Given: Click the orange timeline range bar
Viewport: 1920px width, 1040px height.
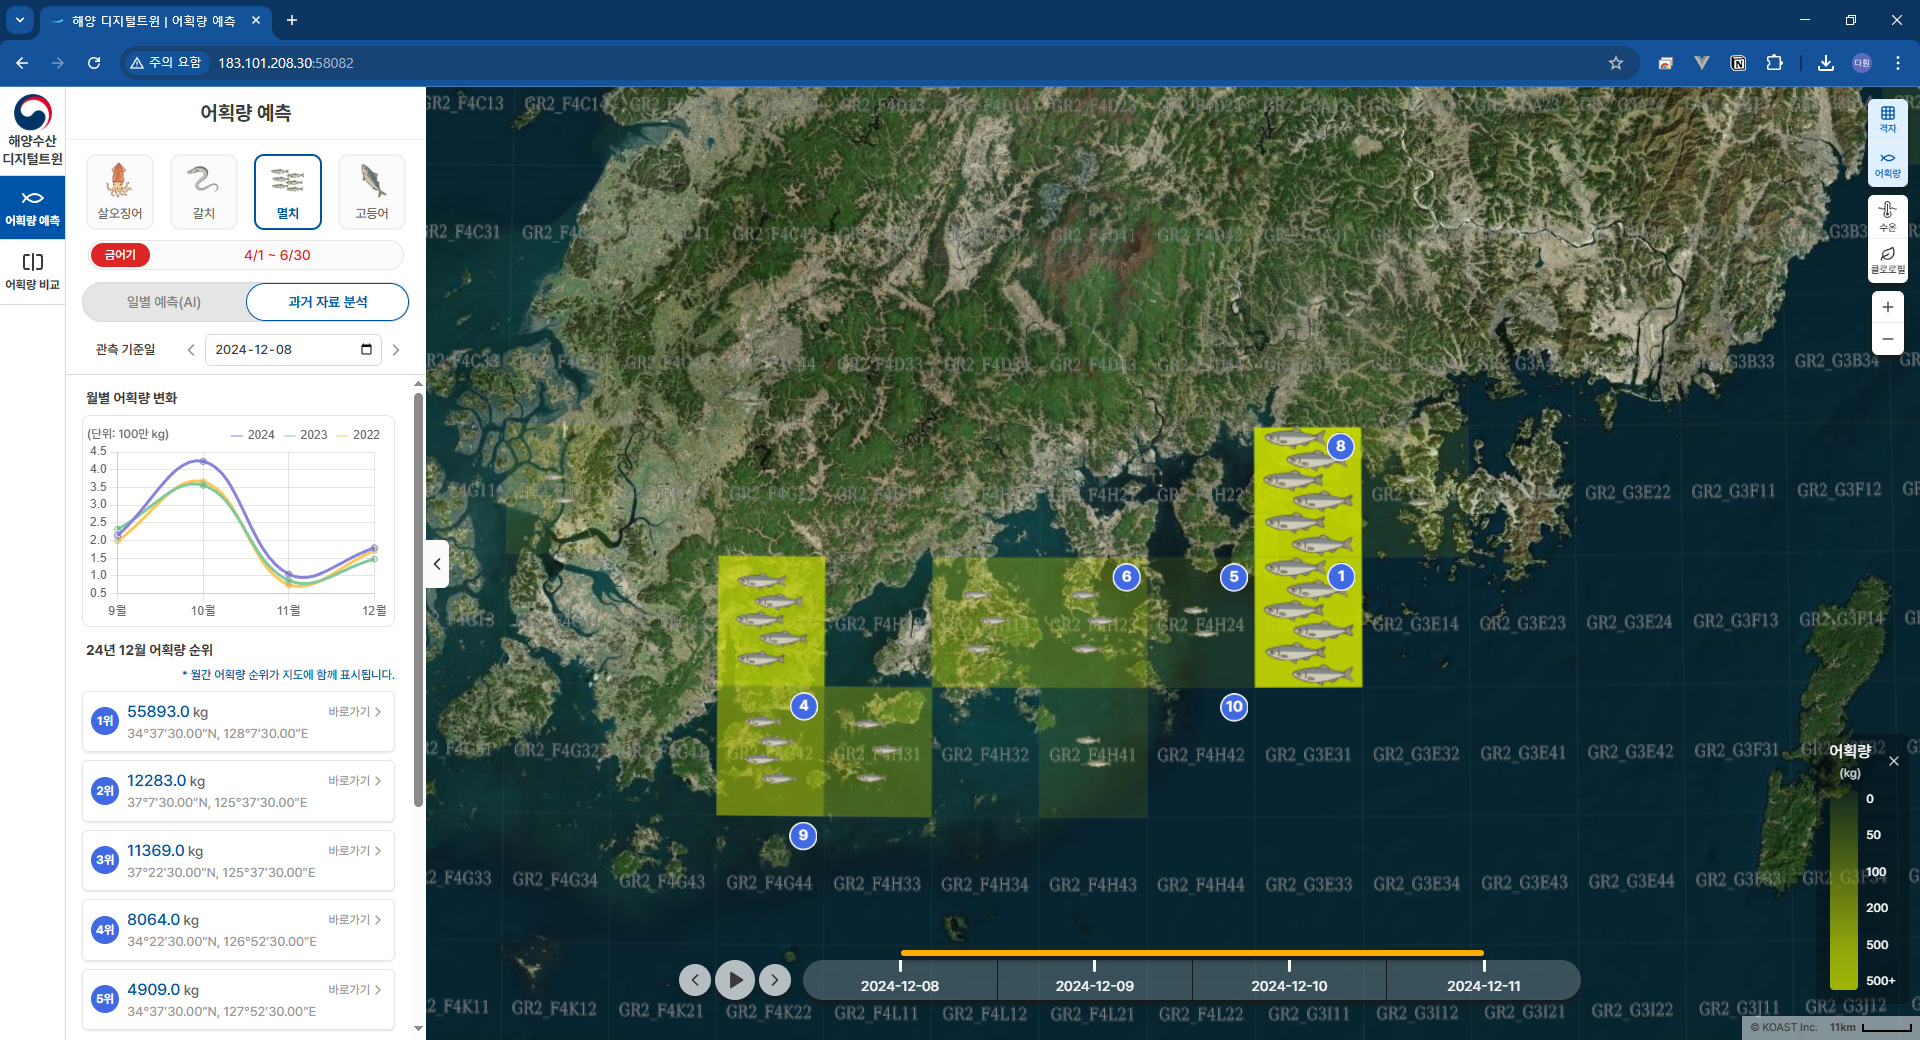Looking at the screenshot, I should [x=1192, y=953].
